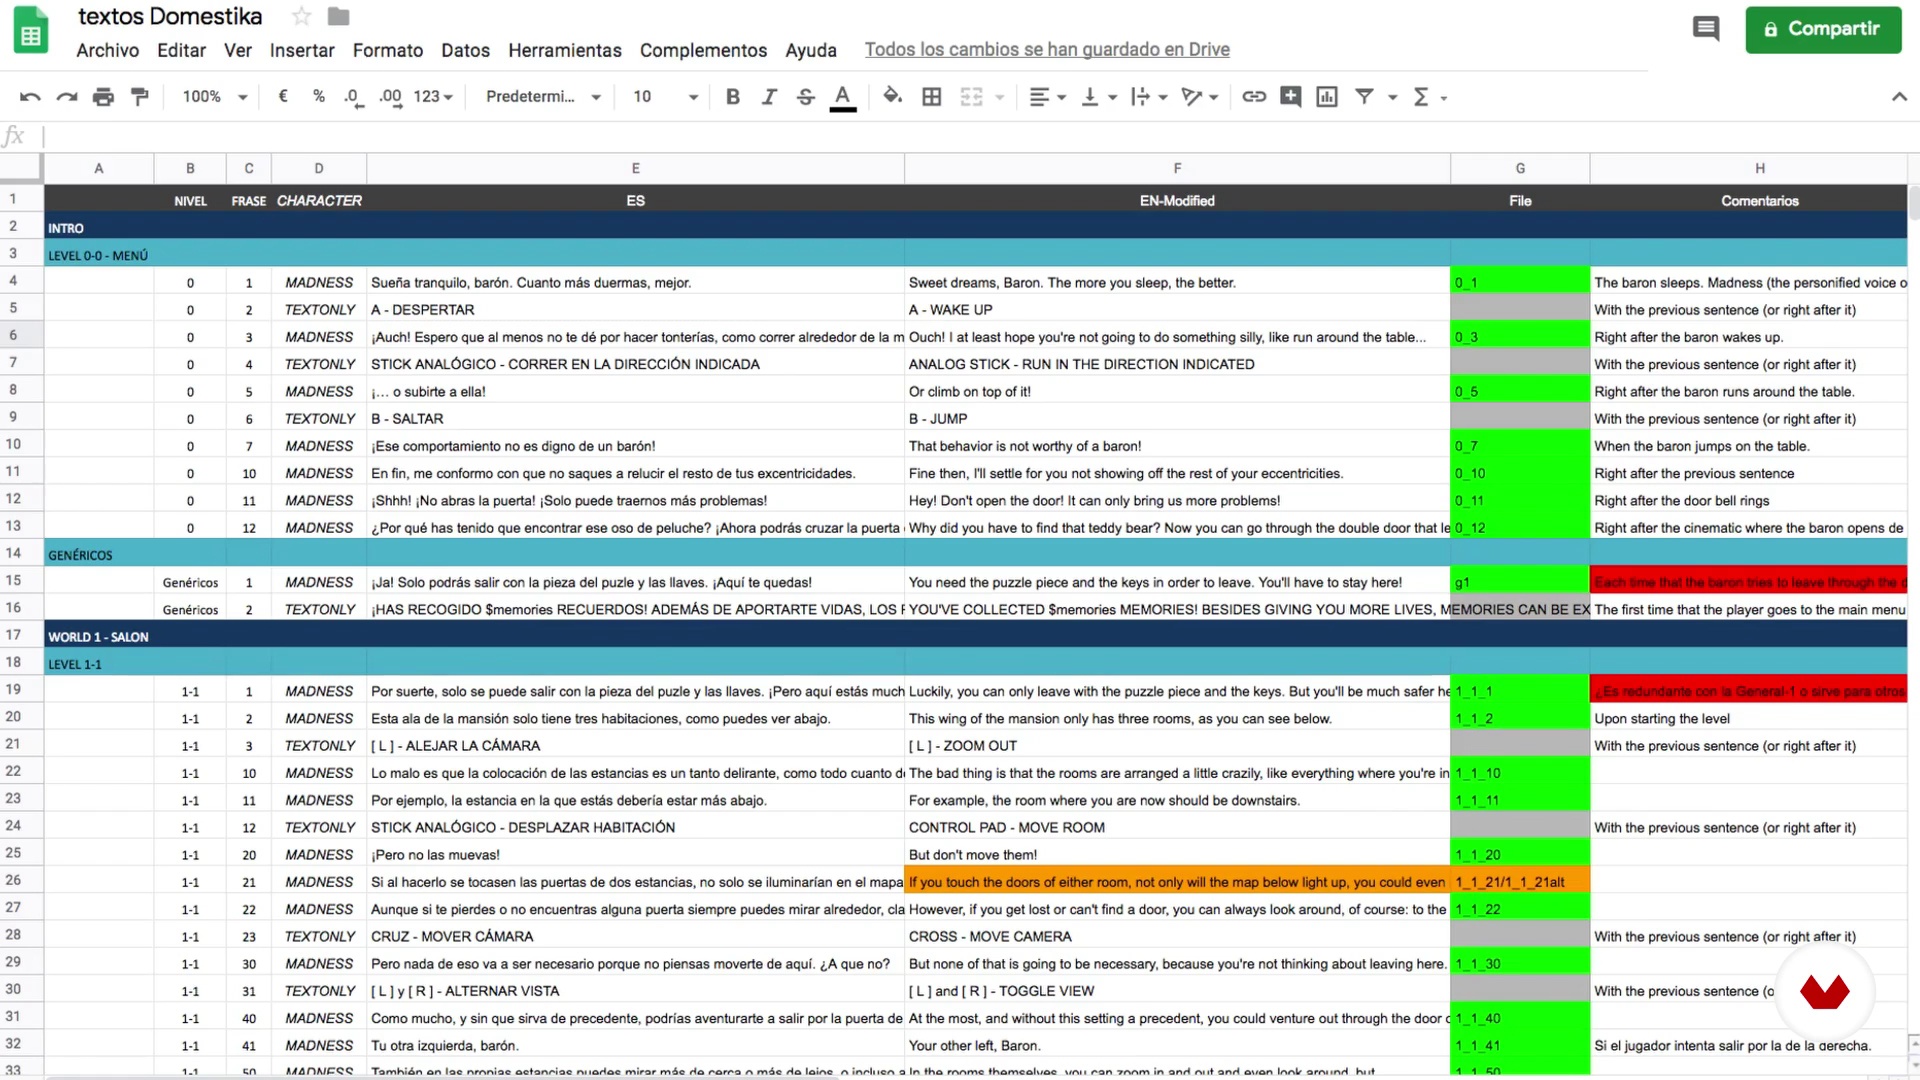Print the spreadsheet using printer icon
The width and height of the screenshot is (1920, 1080).
click(103, 97)
